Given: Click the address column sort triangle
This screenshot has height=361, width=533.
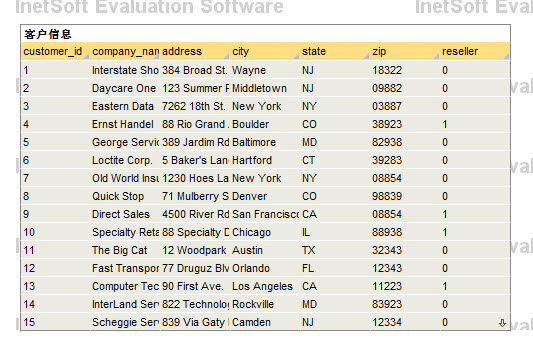Looking at the screenshot, I should pyautogui.click(x=226, y=57).
